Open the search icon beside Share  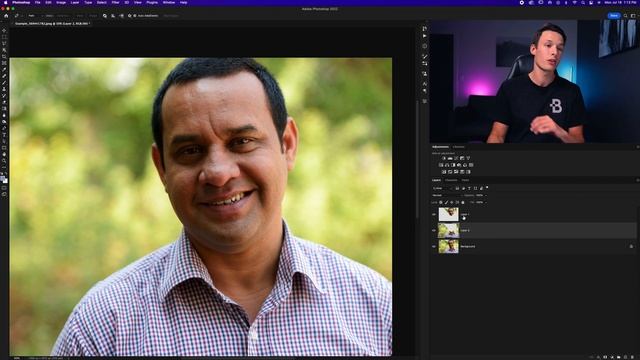625,16
